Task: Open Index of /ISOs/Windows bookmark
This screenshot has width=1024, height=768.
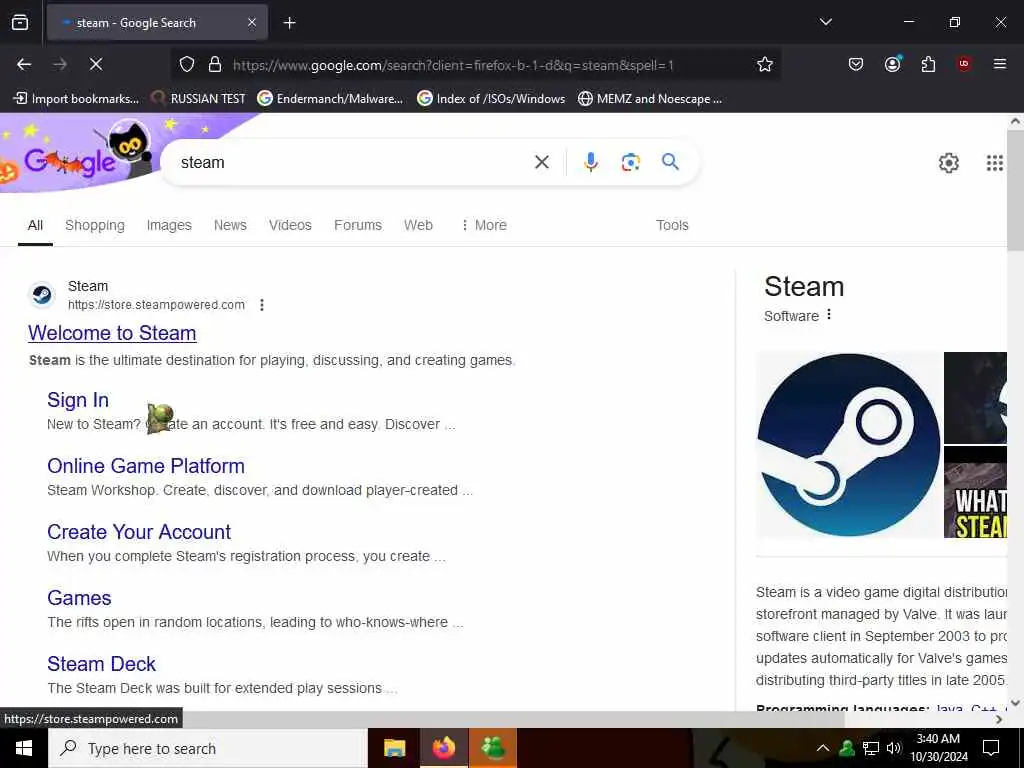Action: tap(491, 99)
